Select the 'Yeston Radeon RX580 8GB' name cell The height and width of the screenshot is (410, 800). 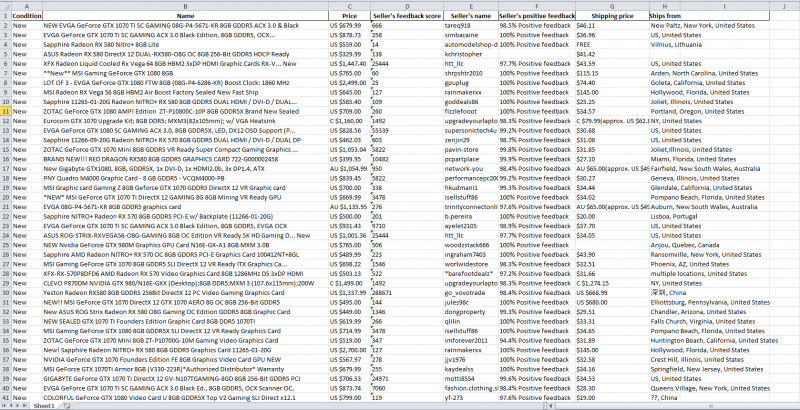(x=185, y=293)
